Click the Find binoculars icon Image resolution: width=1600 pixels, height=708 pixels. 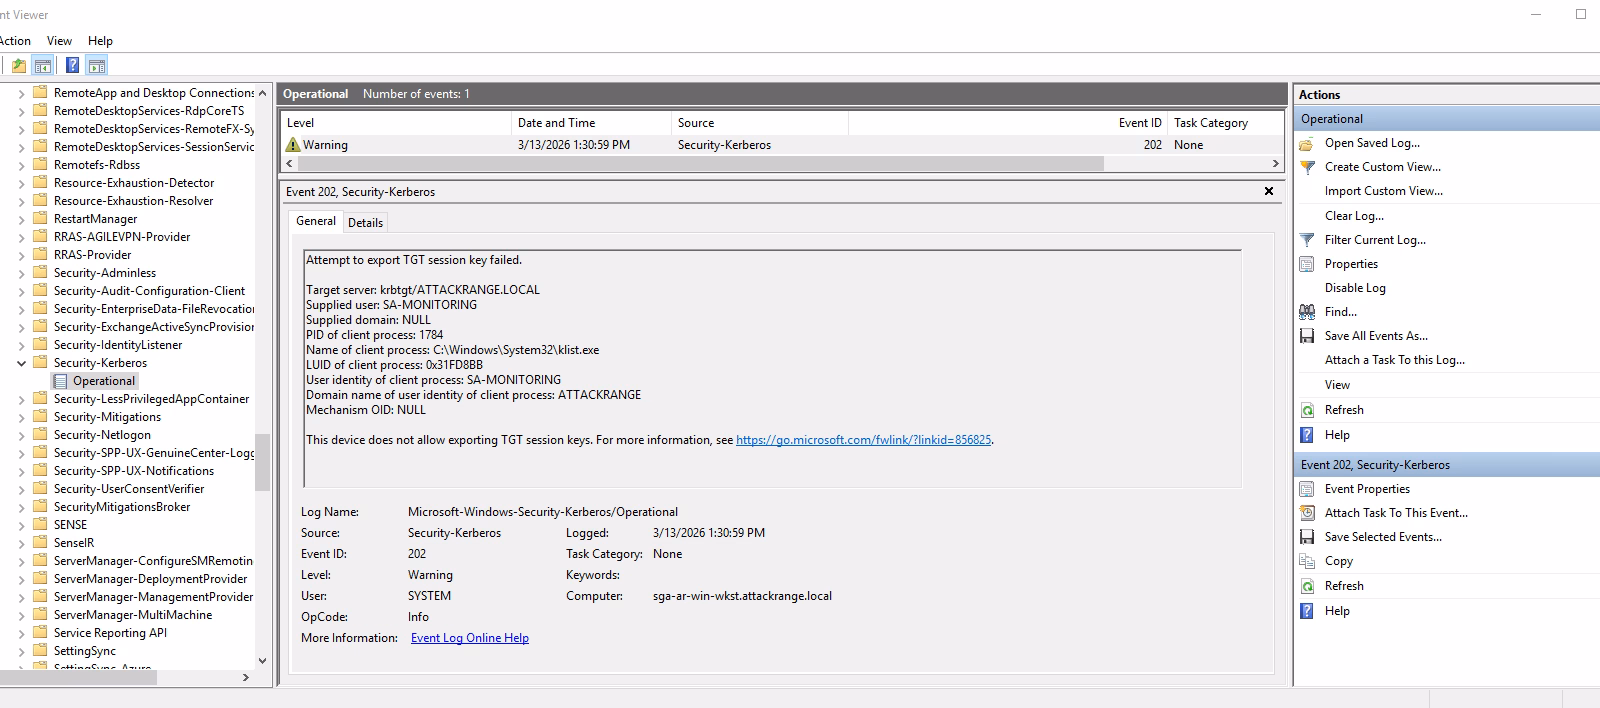tap(1306, 312)
